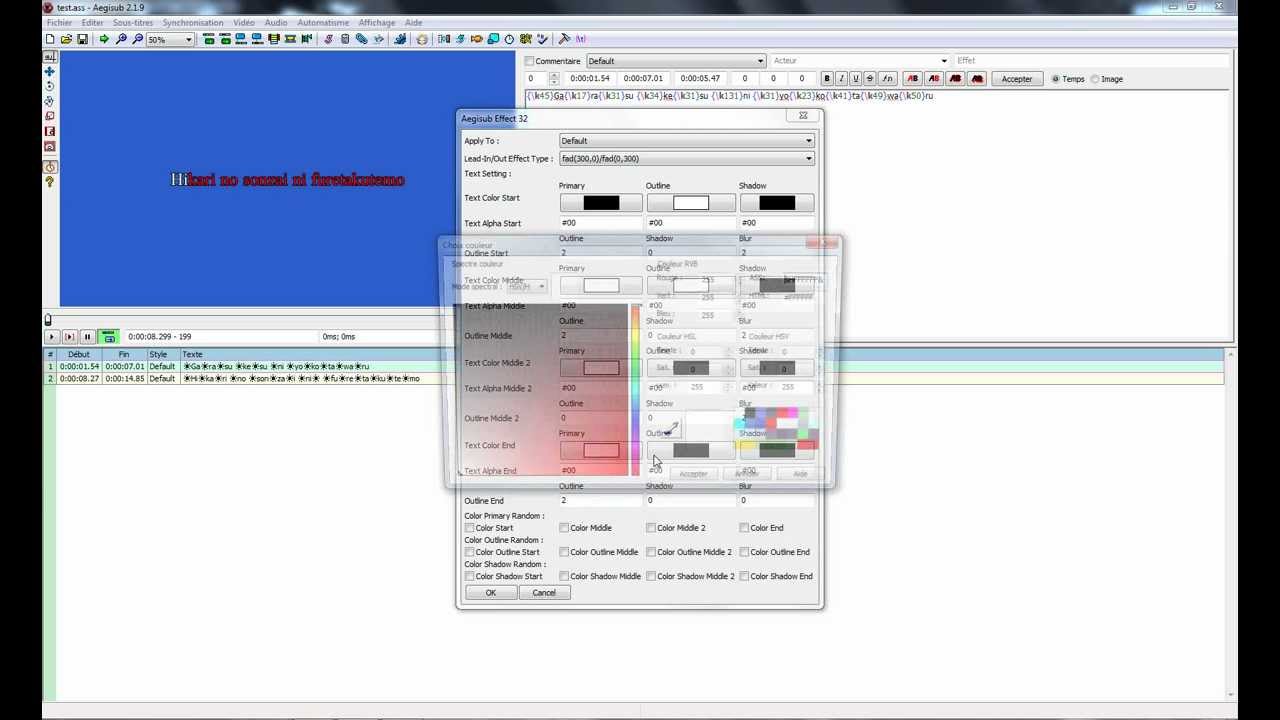Image resolution: width=1280 pixels, height=720 pixels.
Task: Open the Synchronisation menu
Action: click(193, 22)
